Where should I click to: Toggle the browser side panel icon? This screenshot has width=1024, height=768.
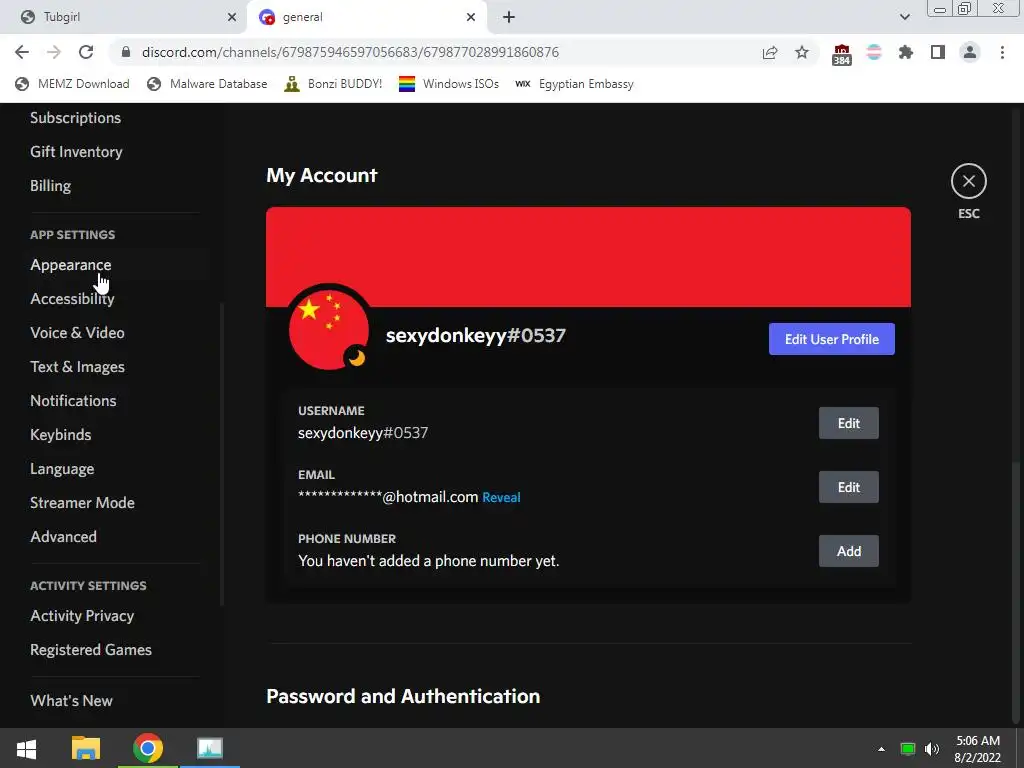[938, 52]
